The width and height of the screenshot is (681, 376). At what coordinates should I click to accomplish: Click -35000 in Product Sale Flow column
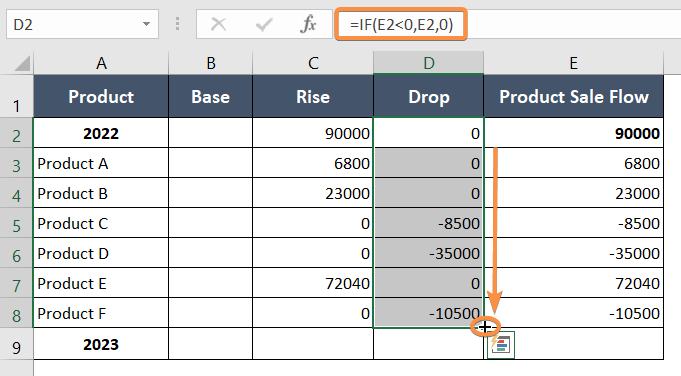pos(574,253)
